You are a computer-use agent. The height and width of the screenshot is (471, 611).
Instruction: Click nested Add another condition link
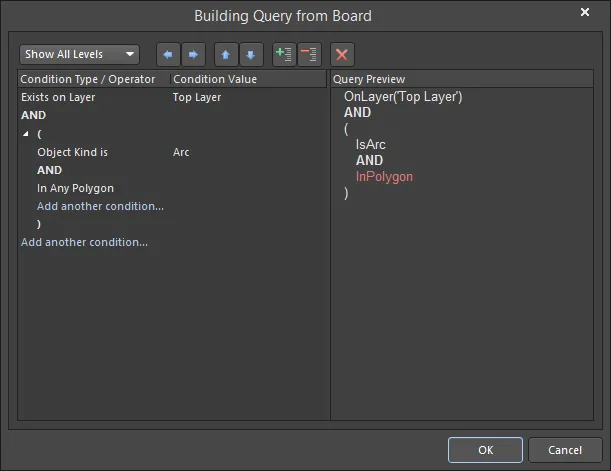101,206
